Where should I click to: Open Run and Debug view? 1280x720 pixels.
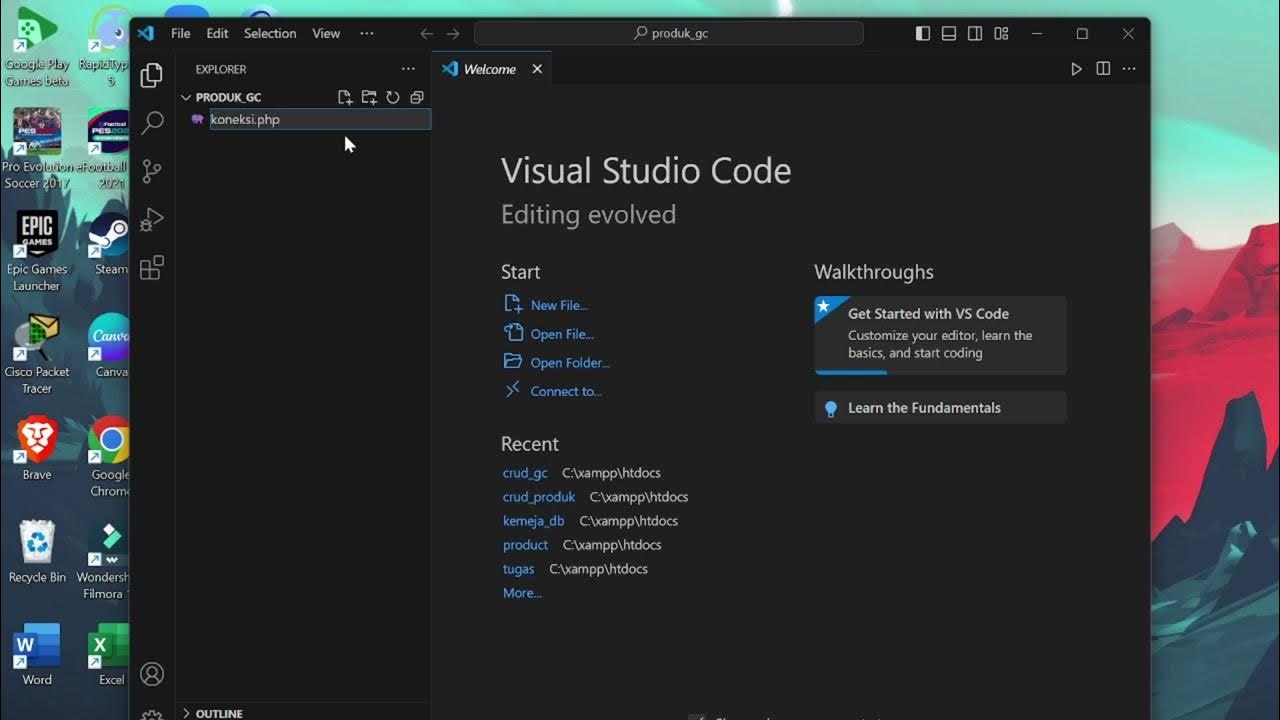coord(152,219)
